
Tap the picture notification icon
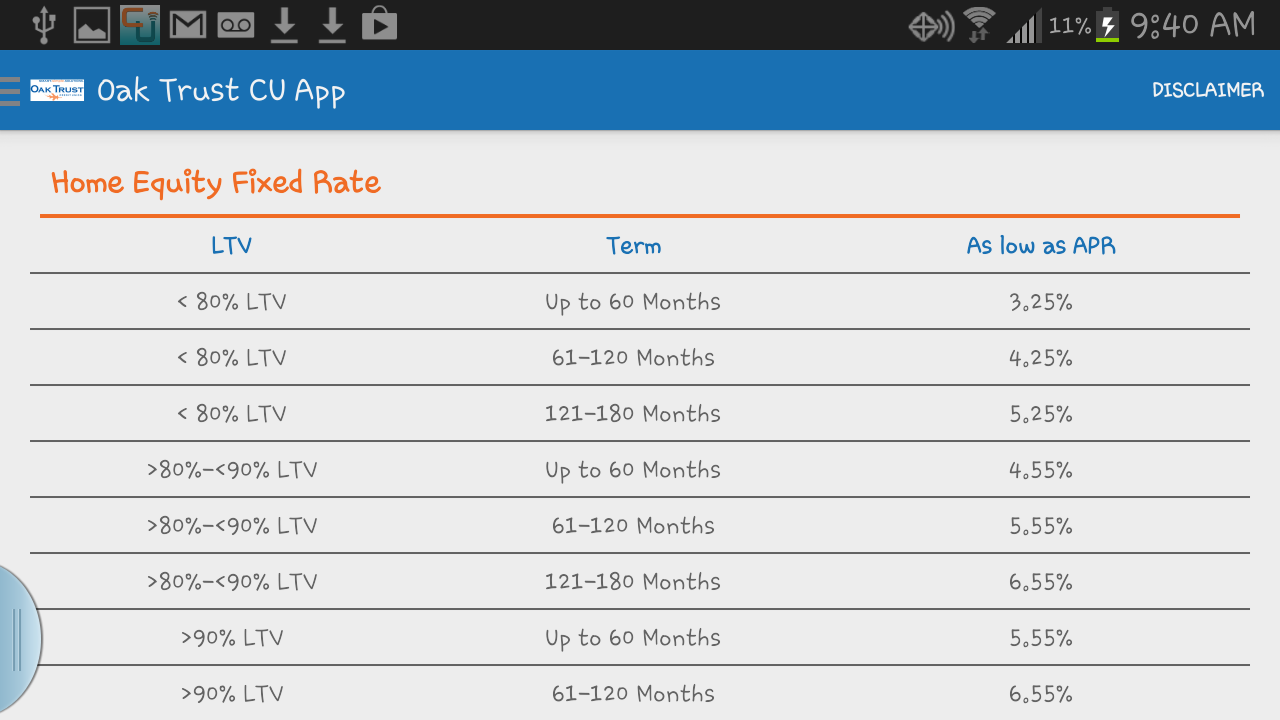pyautogui.click(x=92, y=25)
